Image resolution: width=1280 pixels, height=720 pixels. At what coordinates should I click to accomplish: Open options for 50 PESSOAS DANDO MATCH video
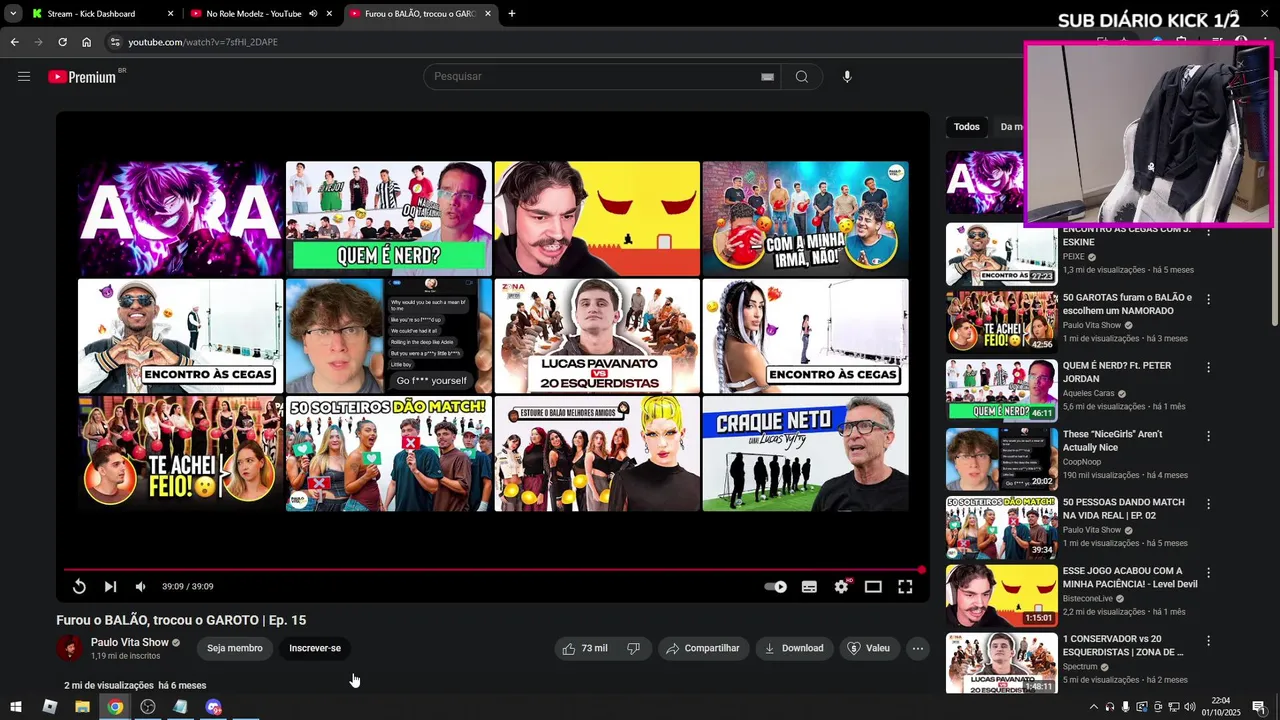(x=1208, y=504)
